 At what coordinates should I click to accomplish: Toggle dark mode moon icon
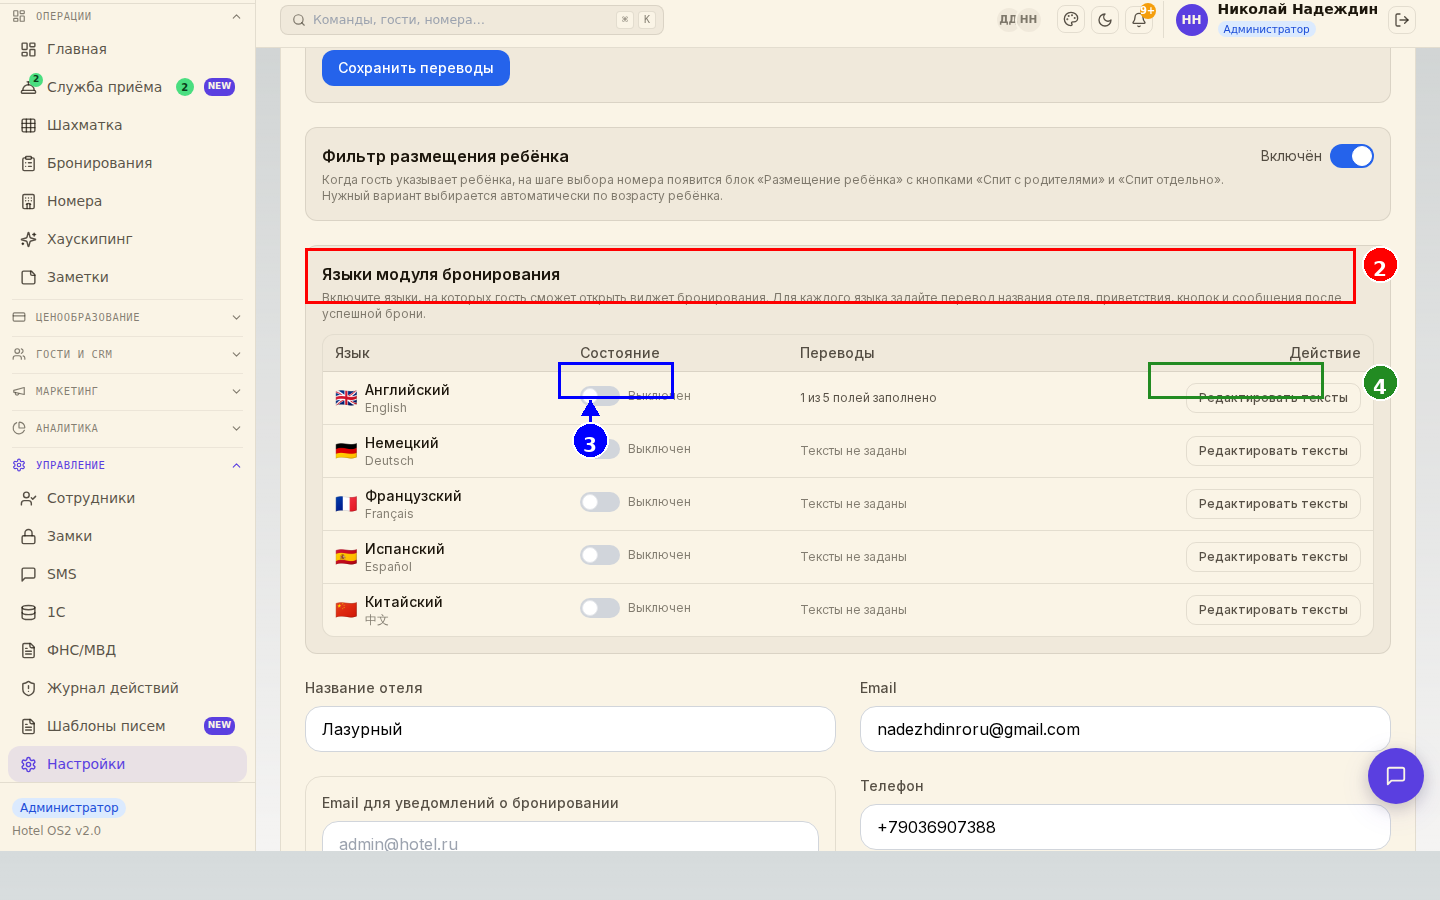(x=1105, y=19)
